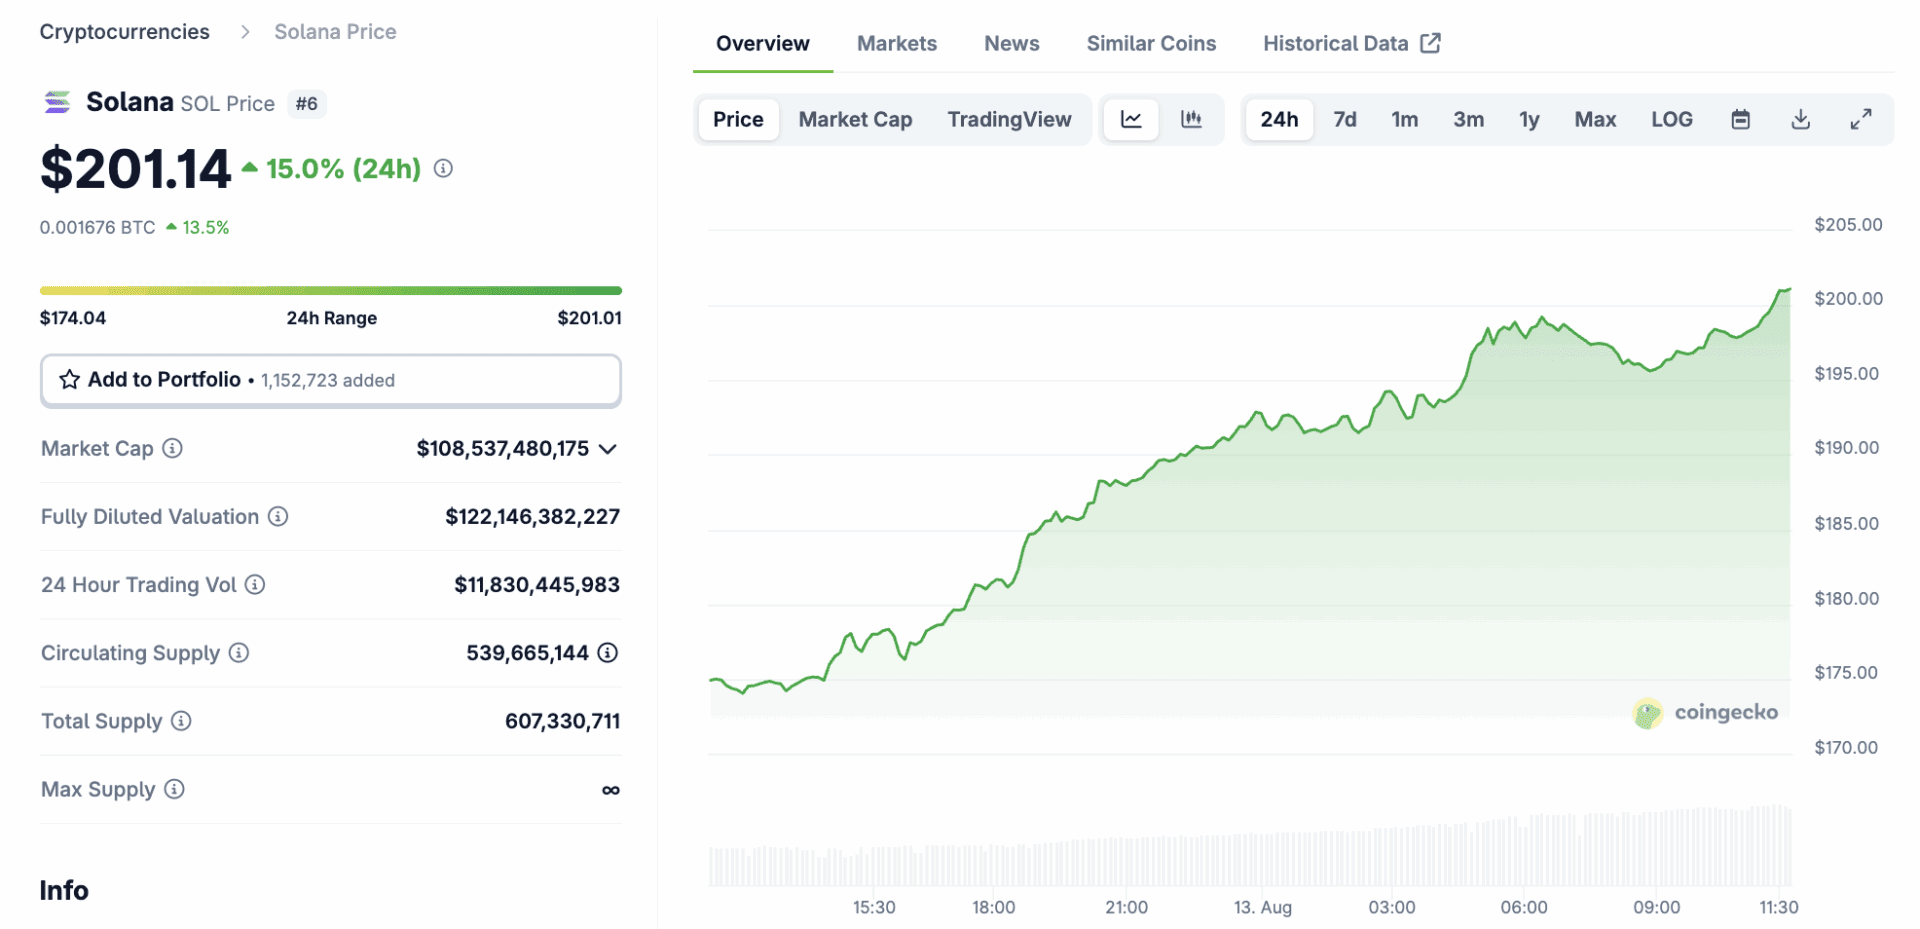1920x929 pixels.
Task: Open the Similar Coins tab
Action: [x=1151, y=44]
